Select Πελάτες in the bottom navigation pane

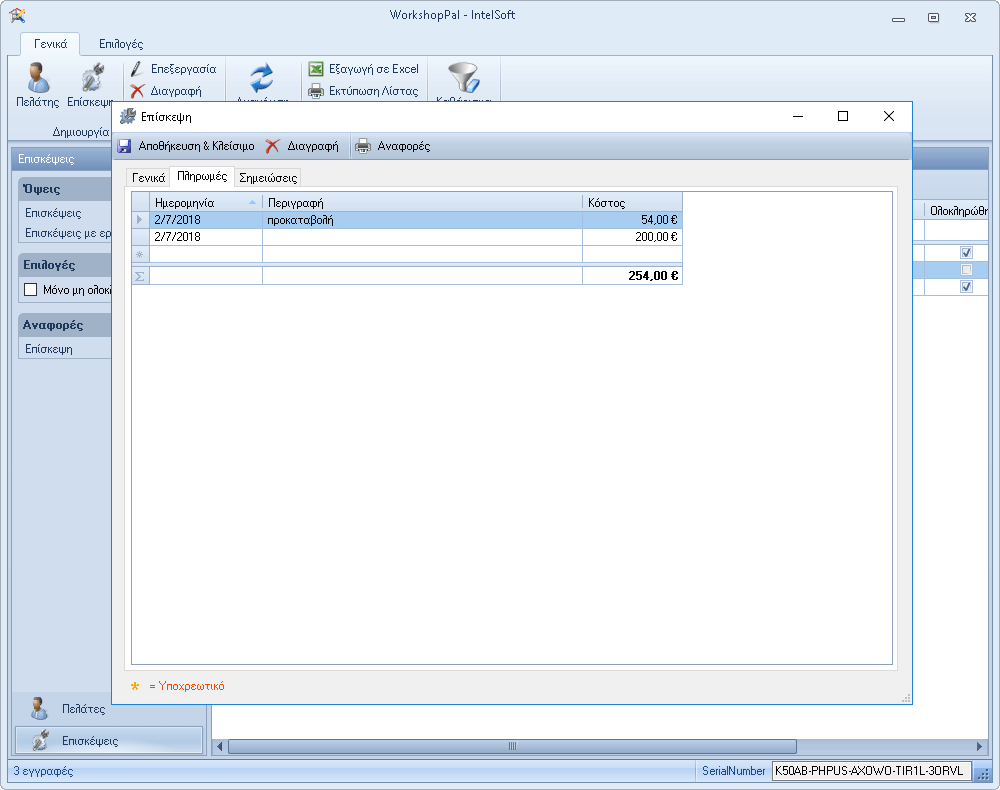(83, 708)
